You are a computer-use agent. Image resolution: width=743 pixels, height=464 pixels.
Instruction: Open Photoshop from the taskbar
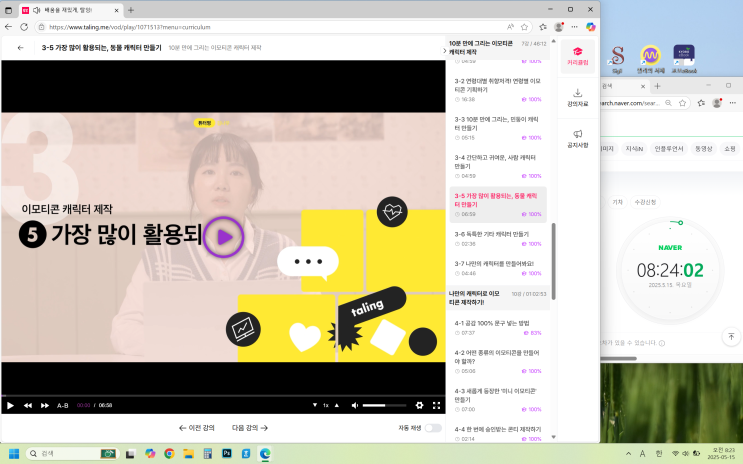tap(227, 454)
